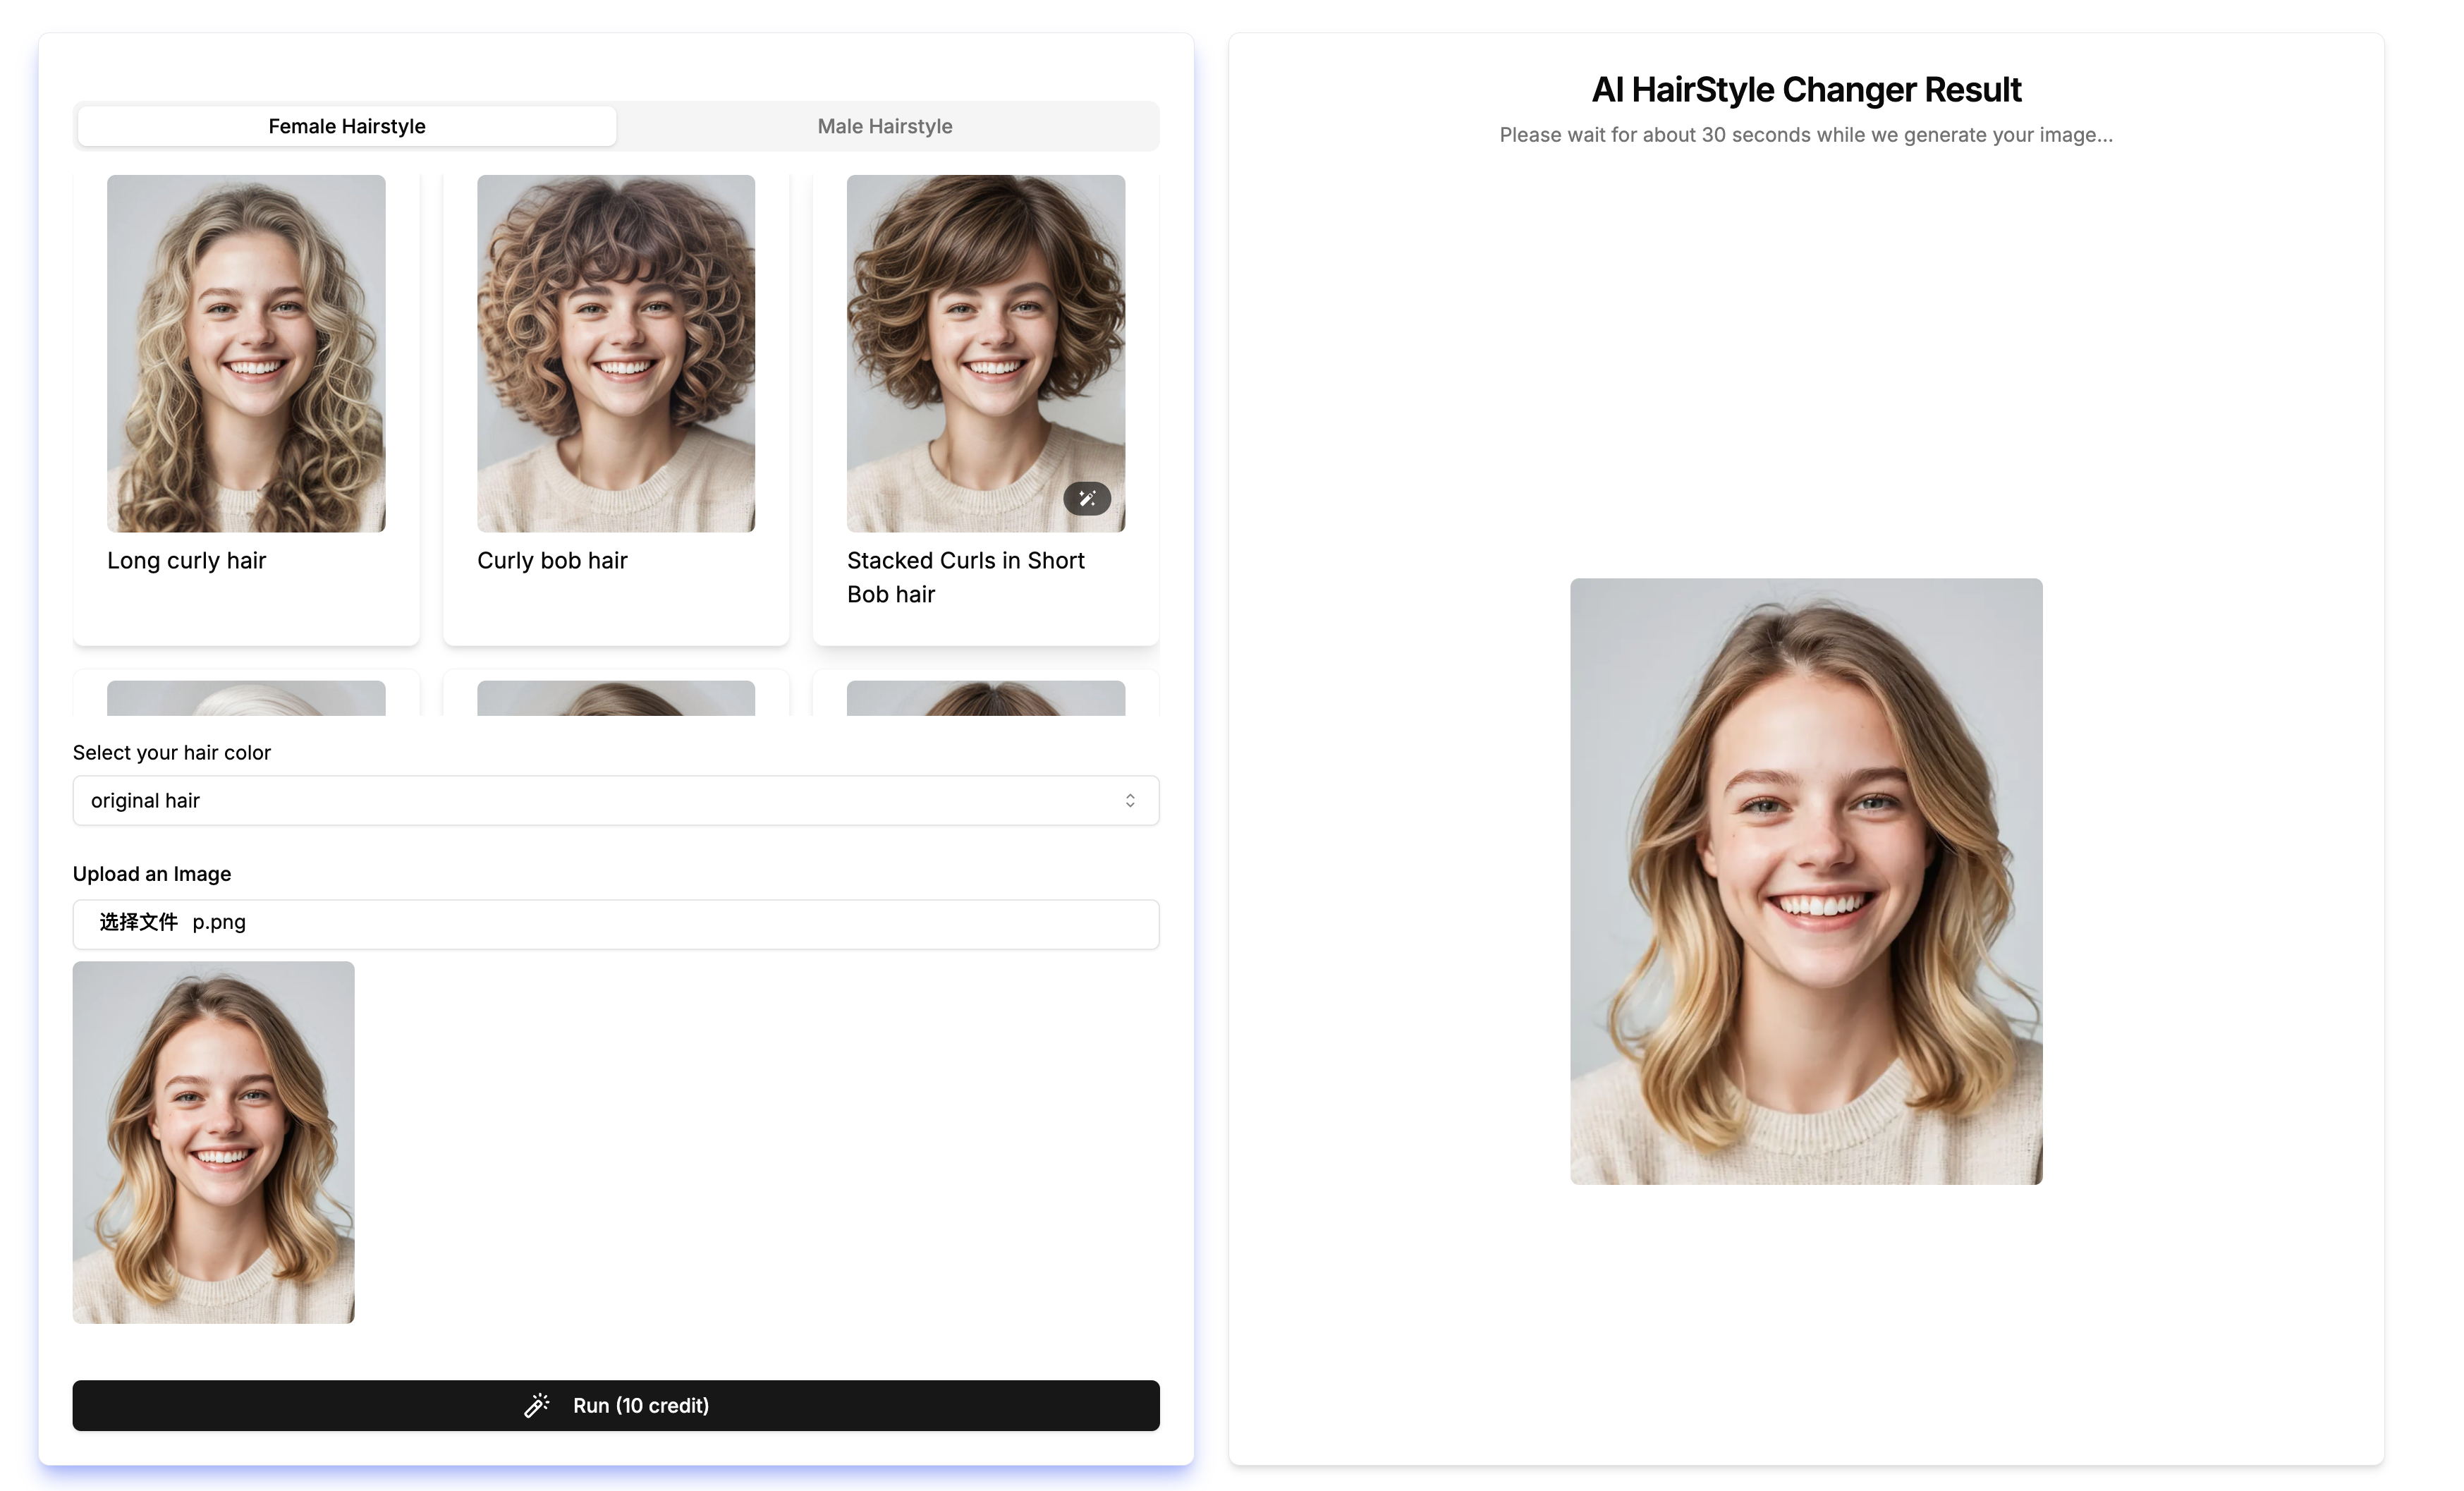Click the partially visible white-haired hairstyle card
The image size is (2464, 1491).
(x=246, y=698)
